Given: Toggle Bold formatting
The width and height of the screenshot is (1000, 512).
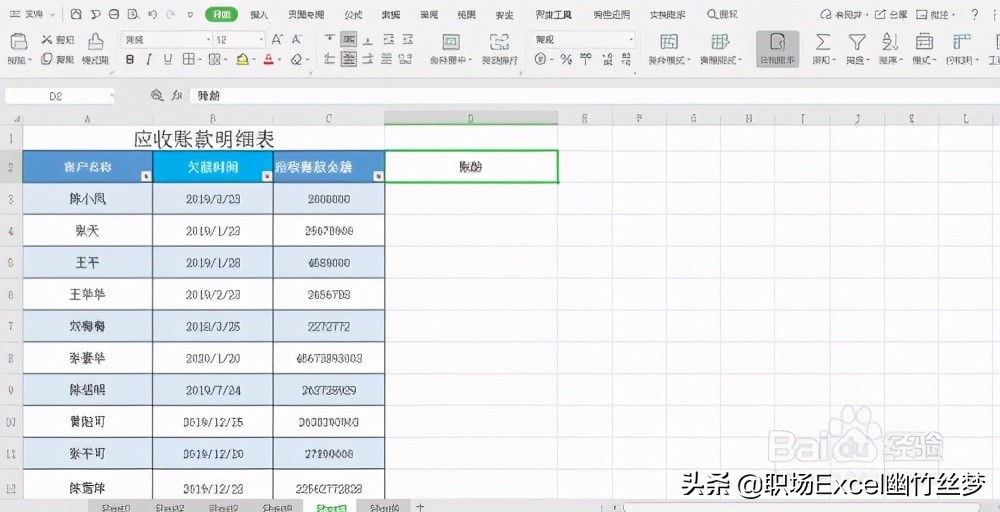Looking at the screenshot, I should [x=130, y=59].
